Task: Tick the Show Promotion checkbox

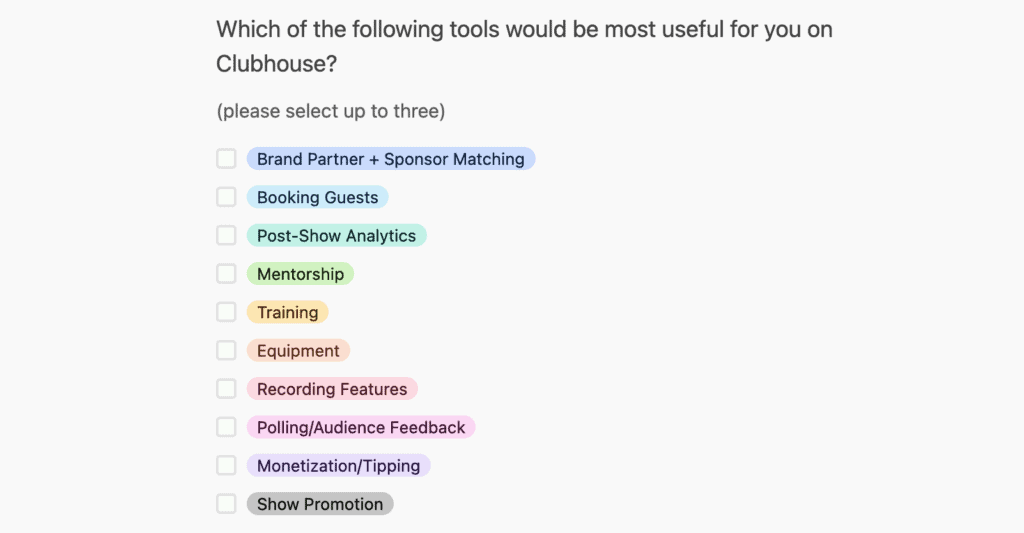Action: 226,504
